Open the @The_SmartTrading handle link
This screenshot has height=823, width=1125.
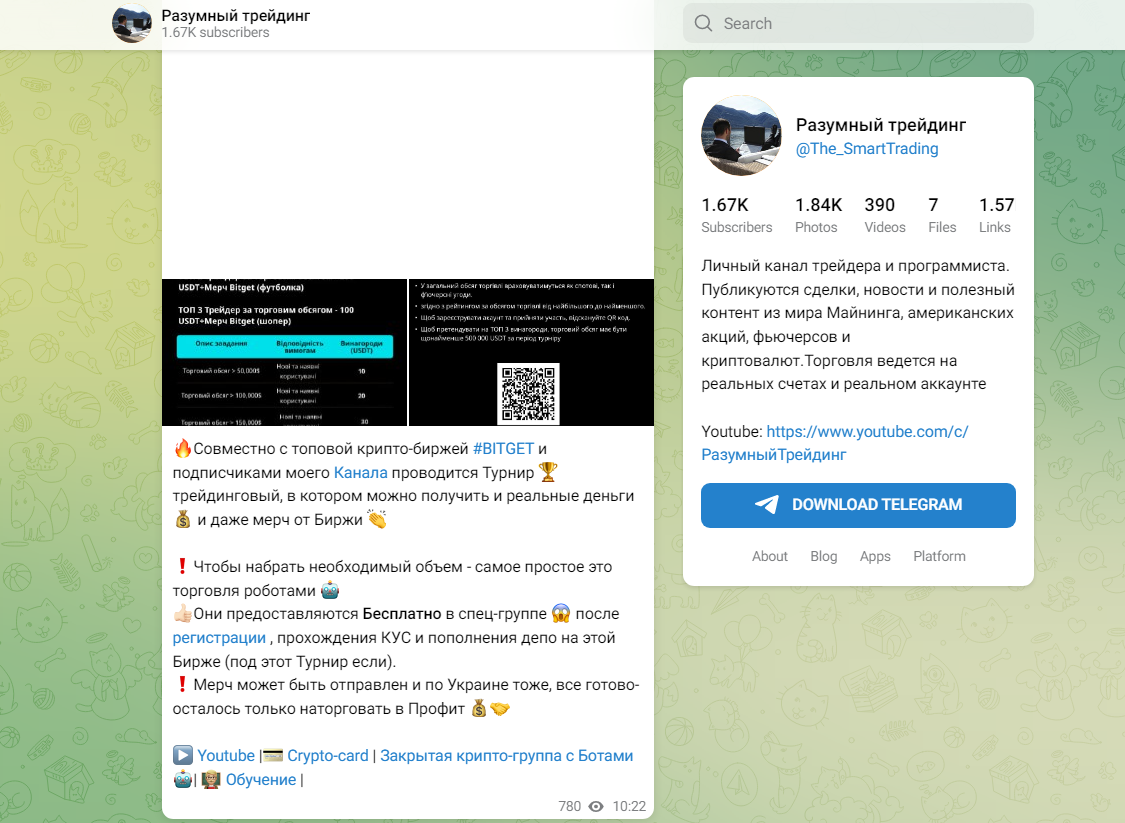coord(867,149)
